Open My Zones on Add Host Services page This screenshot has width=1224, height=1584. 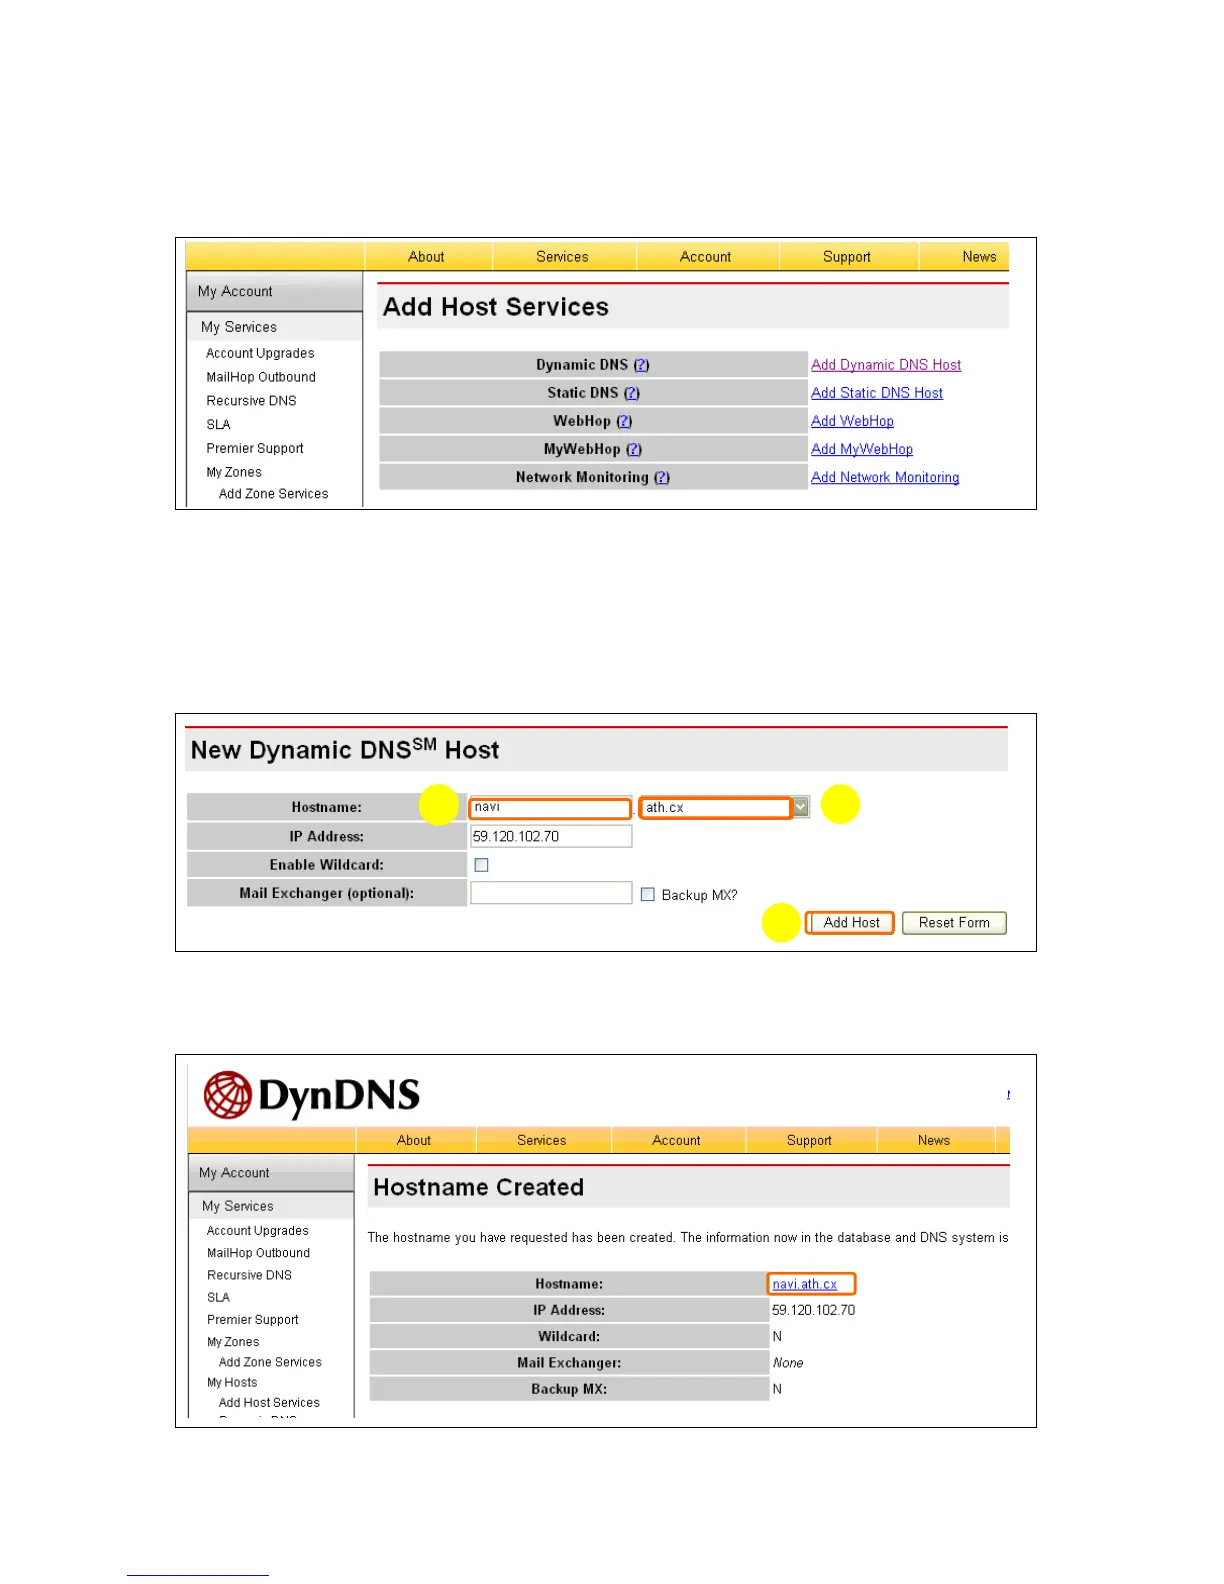[234, 472]
